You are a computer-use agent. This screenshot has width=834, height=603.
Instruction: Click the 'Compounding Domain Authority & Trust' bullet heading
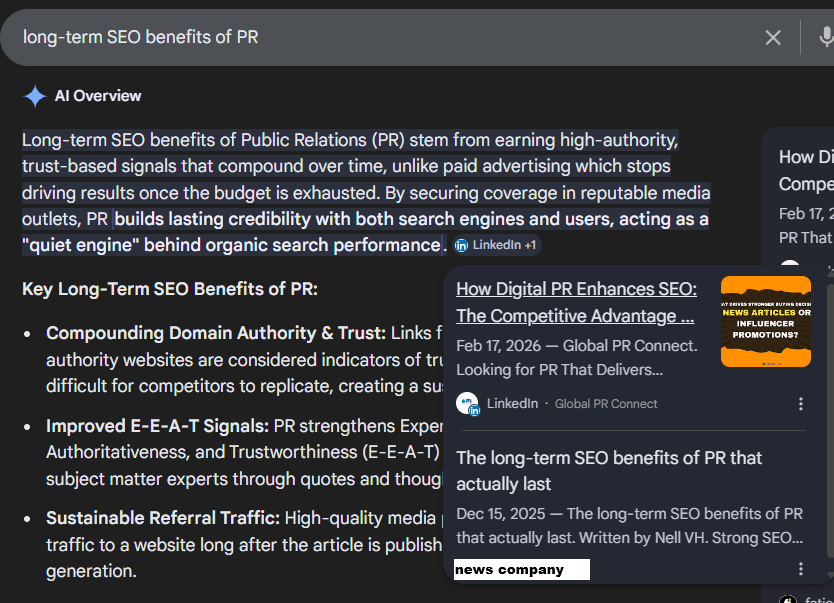(215, 333)
